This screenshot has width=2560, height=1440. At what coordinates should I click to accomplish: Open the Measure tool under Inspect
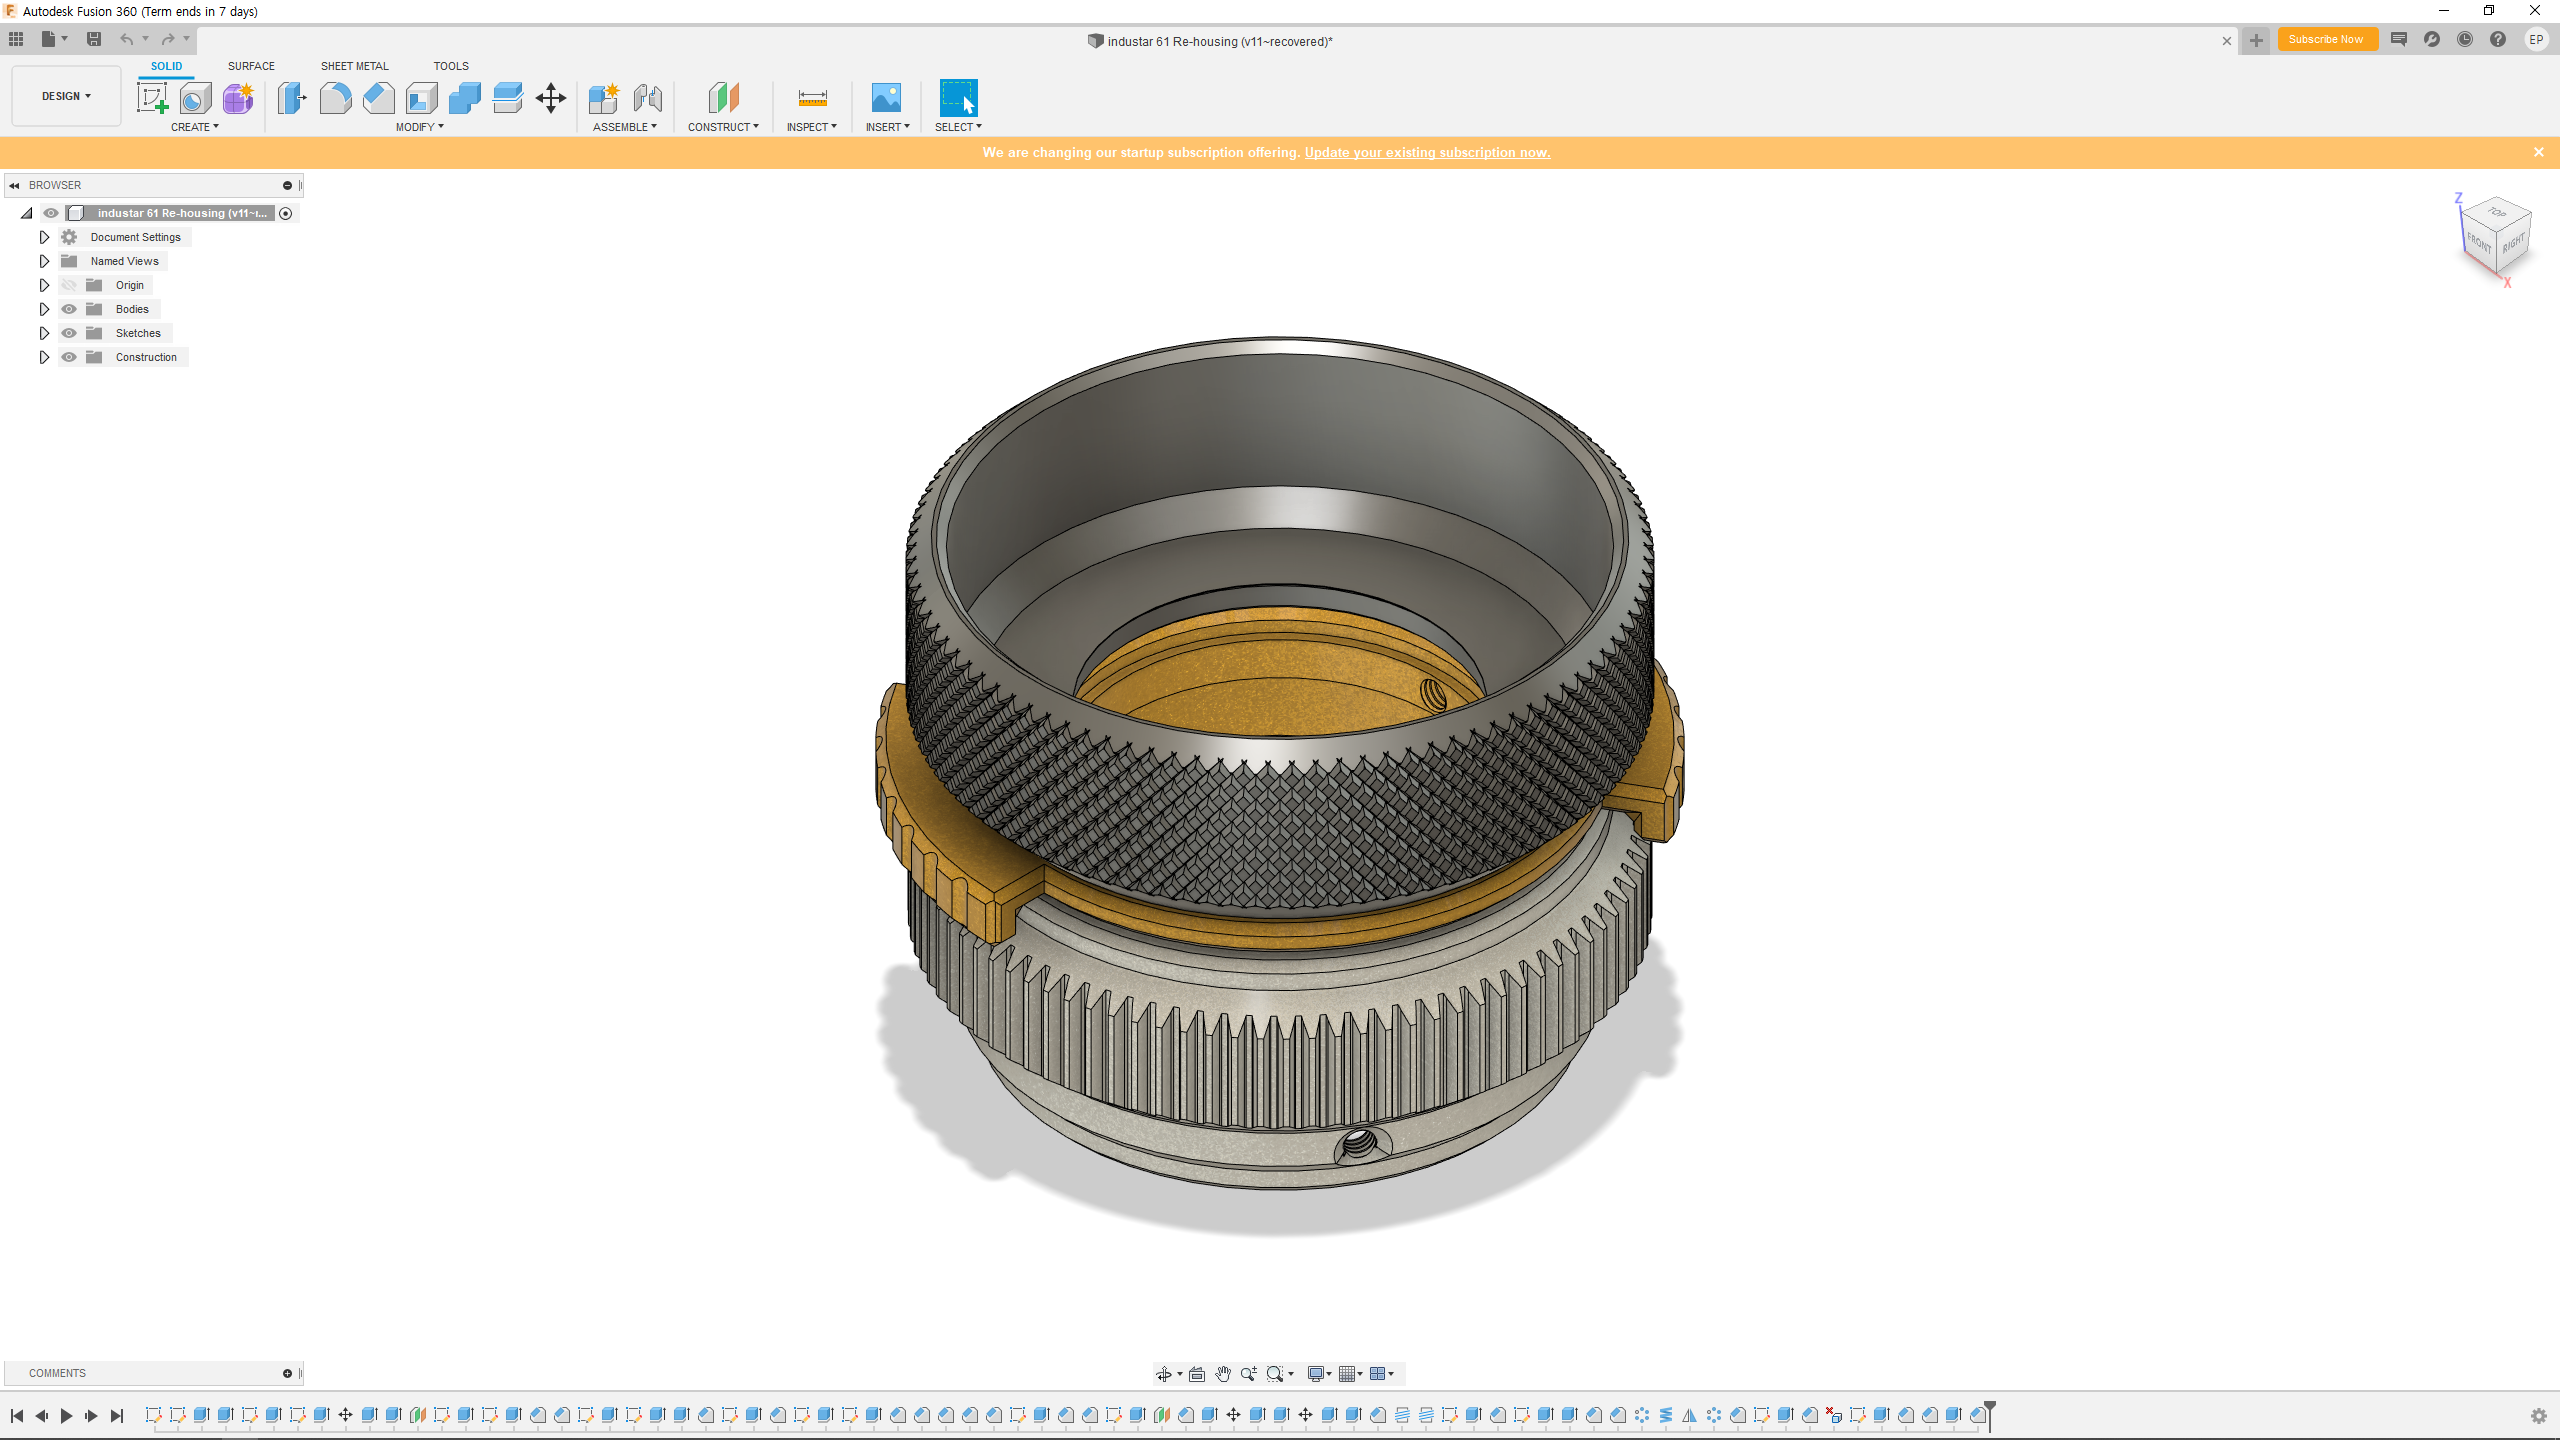[x=812, y=98]
